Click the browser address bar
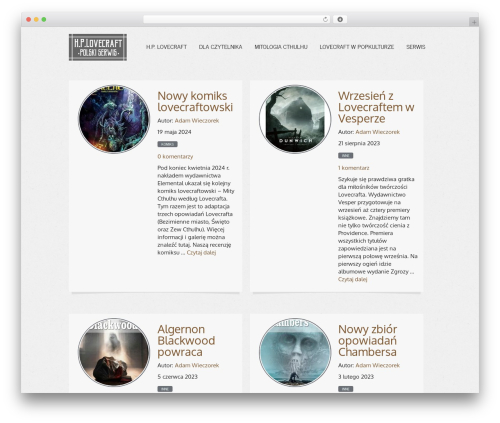This screenshot has width=500, height=423. coord(237,20)
